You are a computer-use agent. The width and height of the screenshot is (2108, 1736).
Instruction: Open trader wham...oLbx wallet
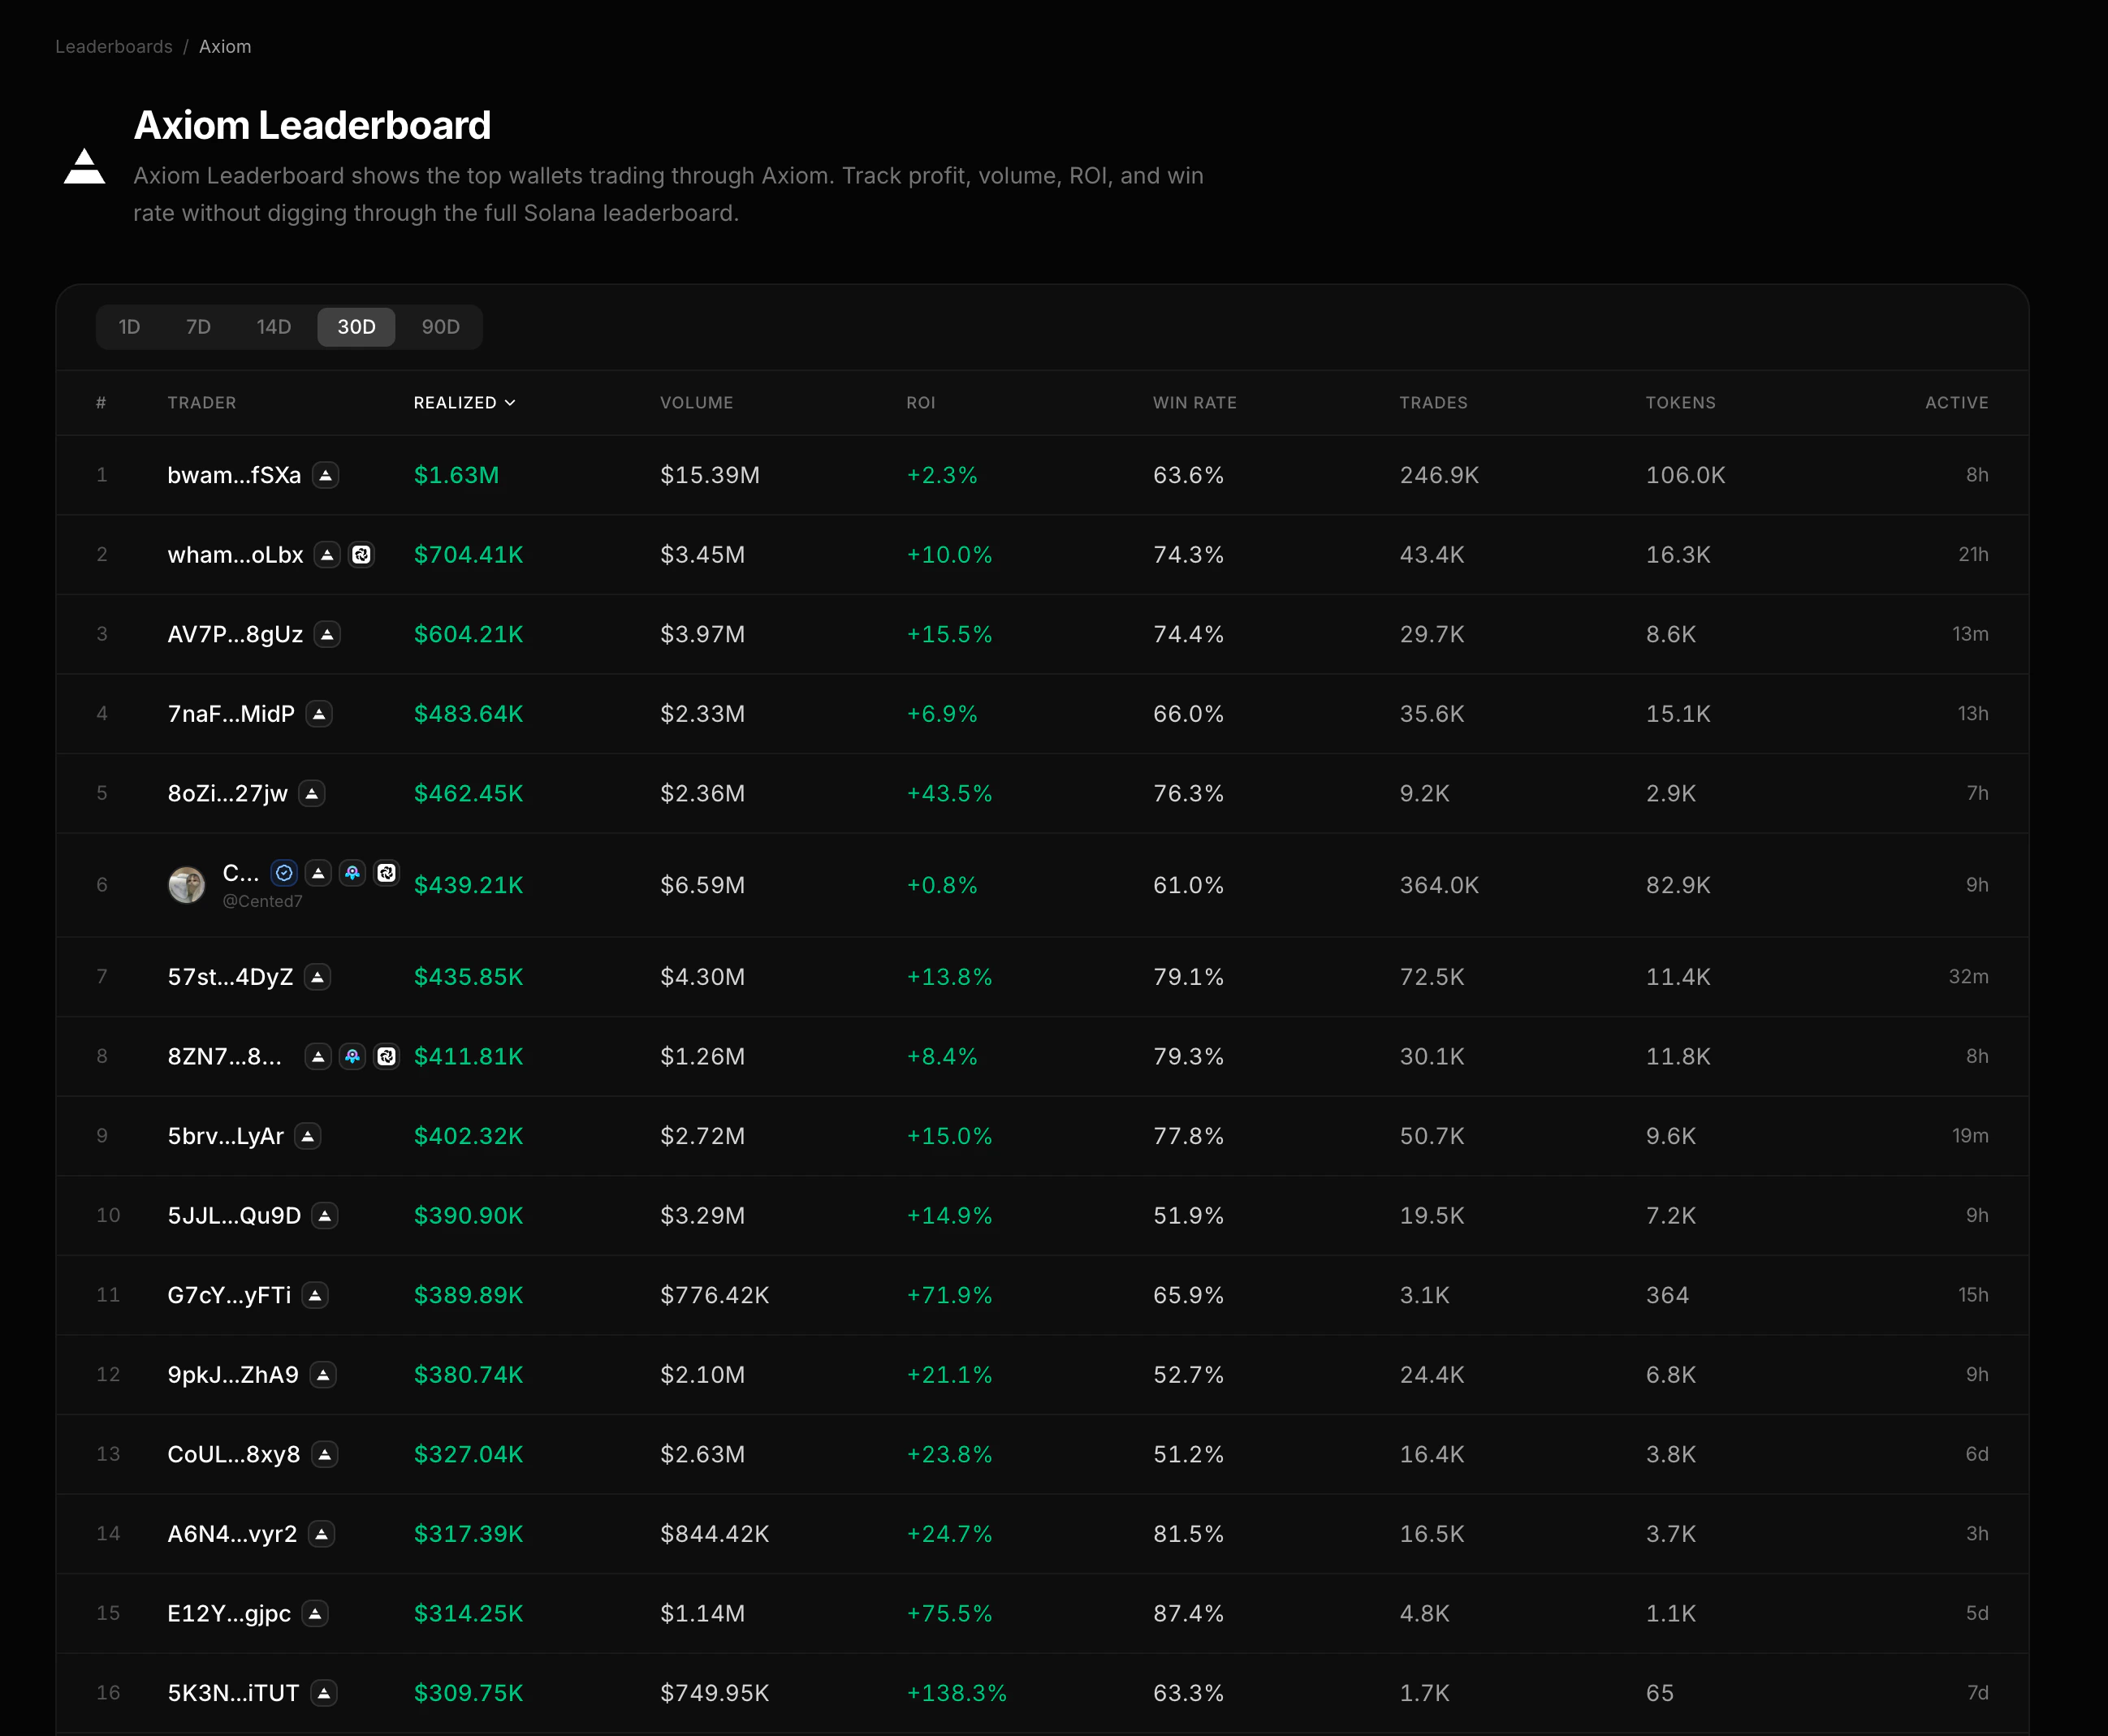235,555
